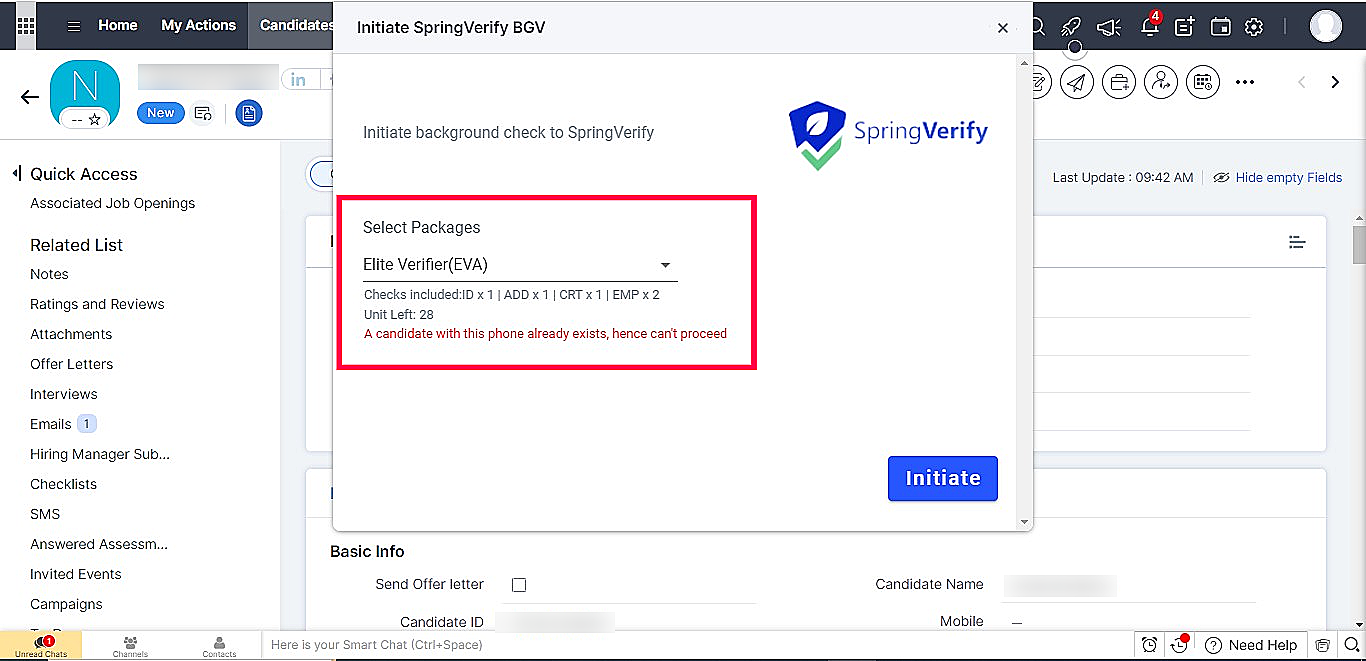Collapse the Quick Access sidebar
The image size is (1366, 661).
click(16, 174)
